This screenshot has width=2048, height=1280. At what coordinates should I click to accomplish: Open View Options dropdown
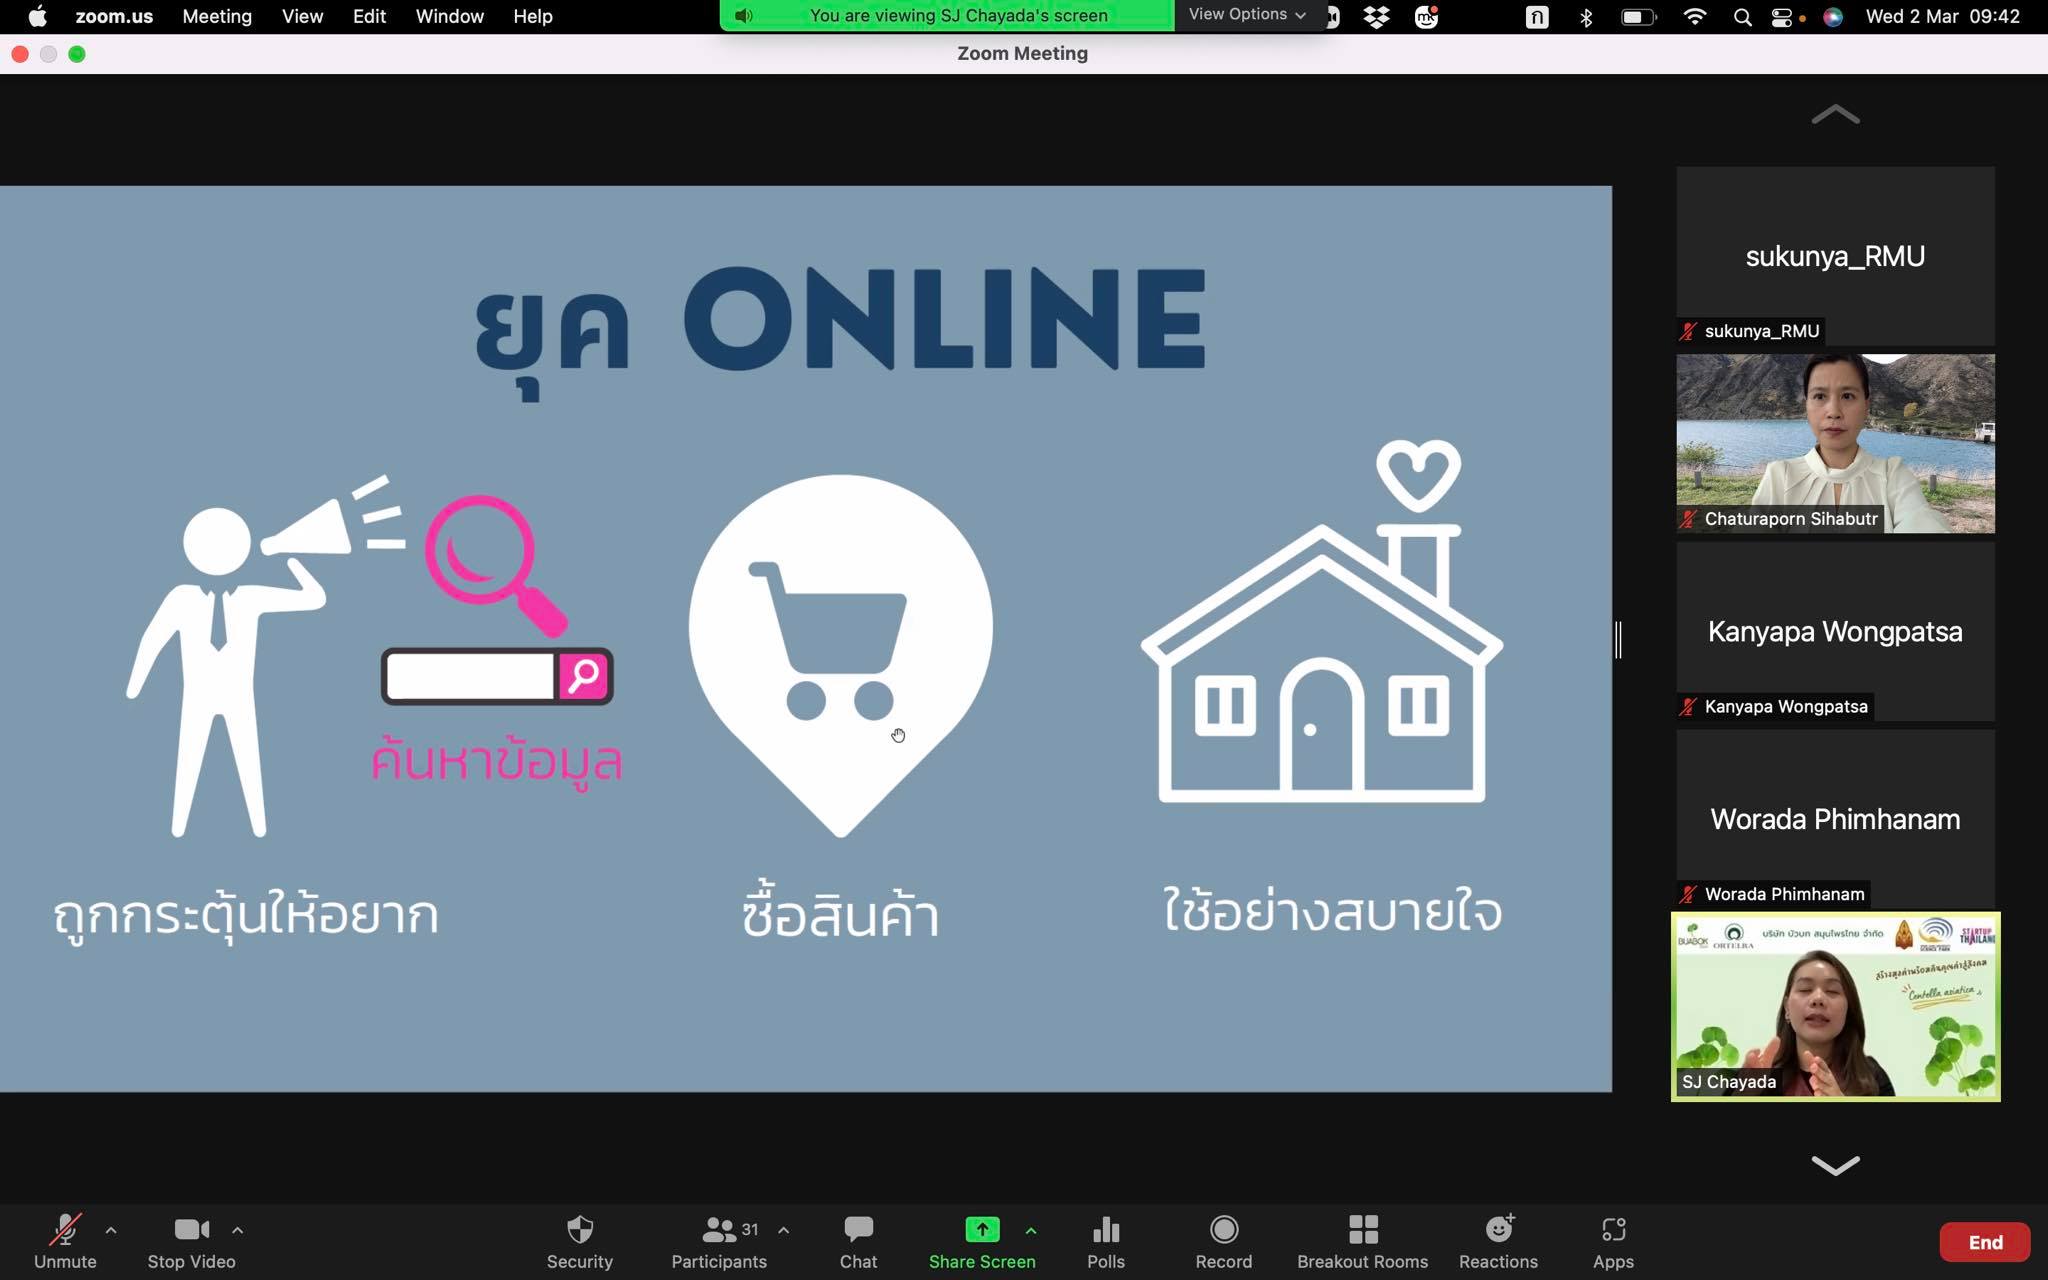pos(1247,15)
